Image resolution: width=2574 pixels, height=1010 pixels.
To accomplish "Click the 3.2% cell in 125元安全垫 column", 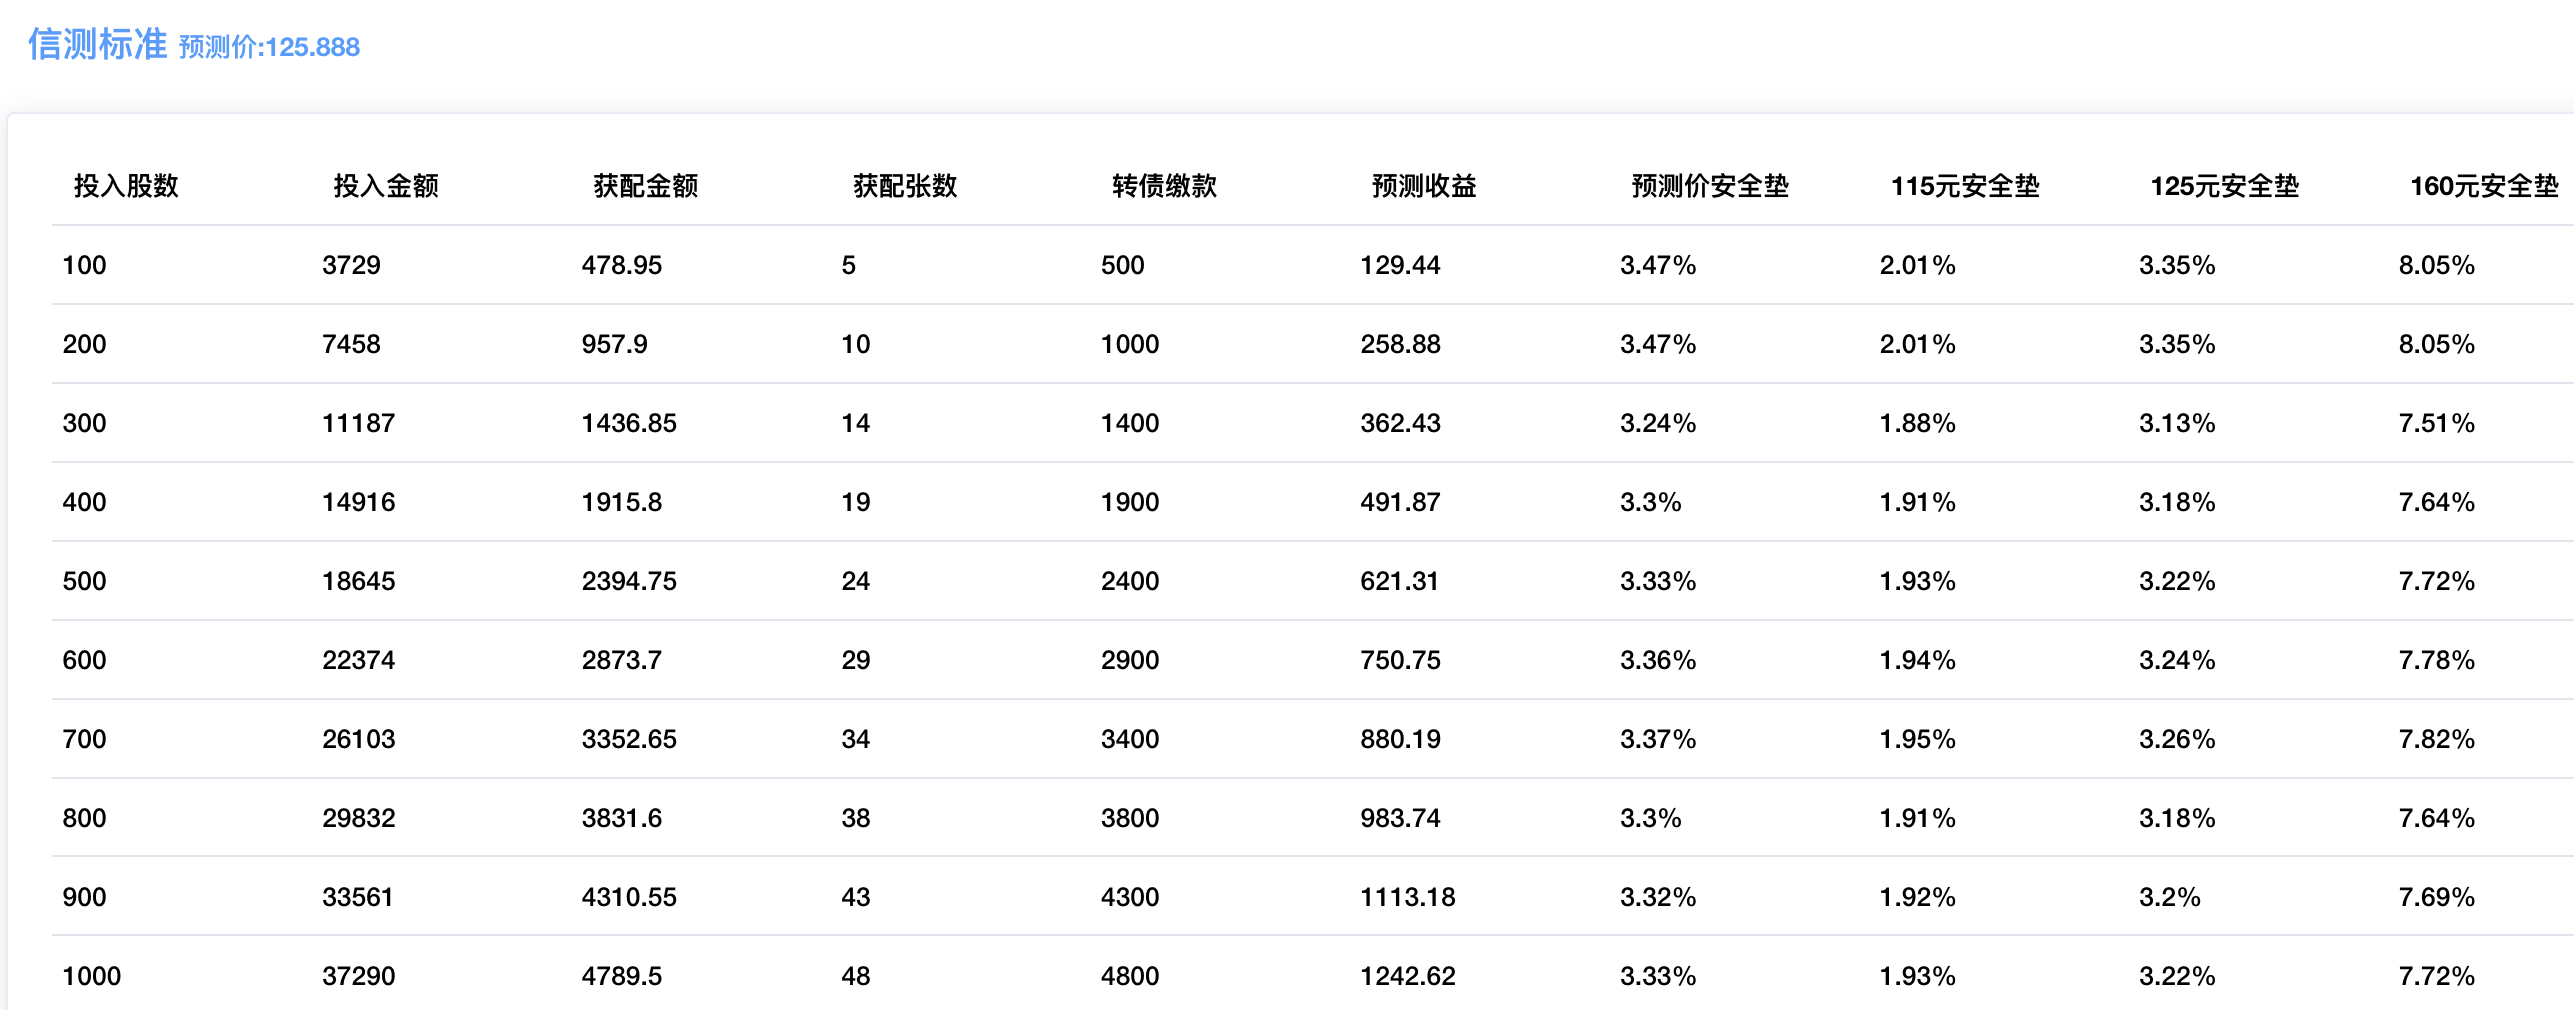I will tap(2169, 897).
